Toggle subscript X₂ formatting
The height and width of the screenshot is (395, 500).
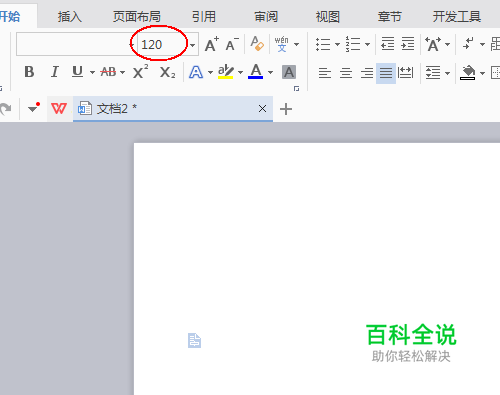click(167, 72)
